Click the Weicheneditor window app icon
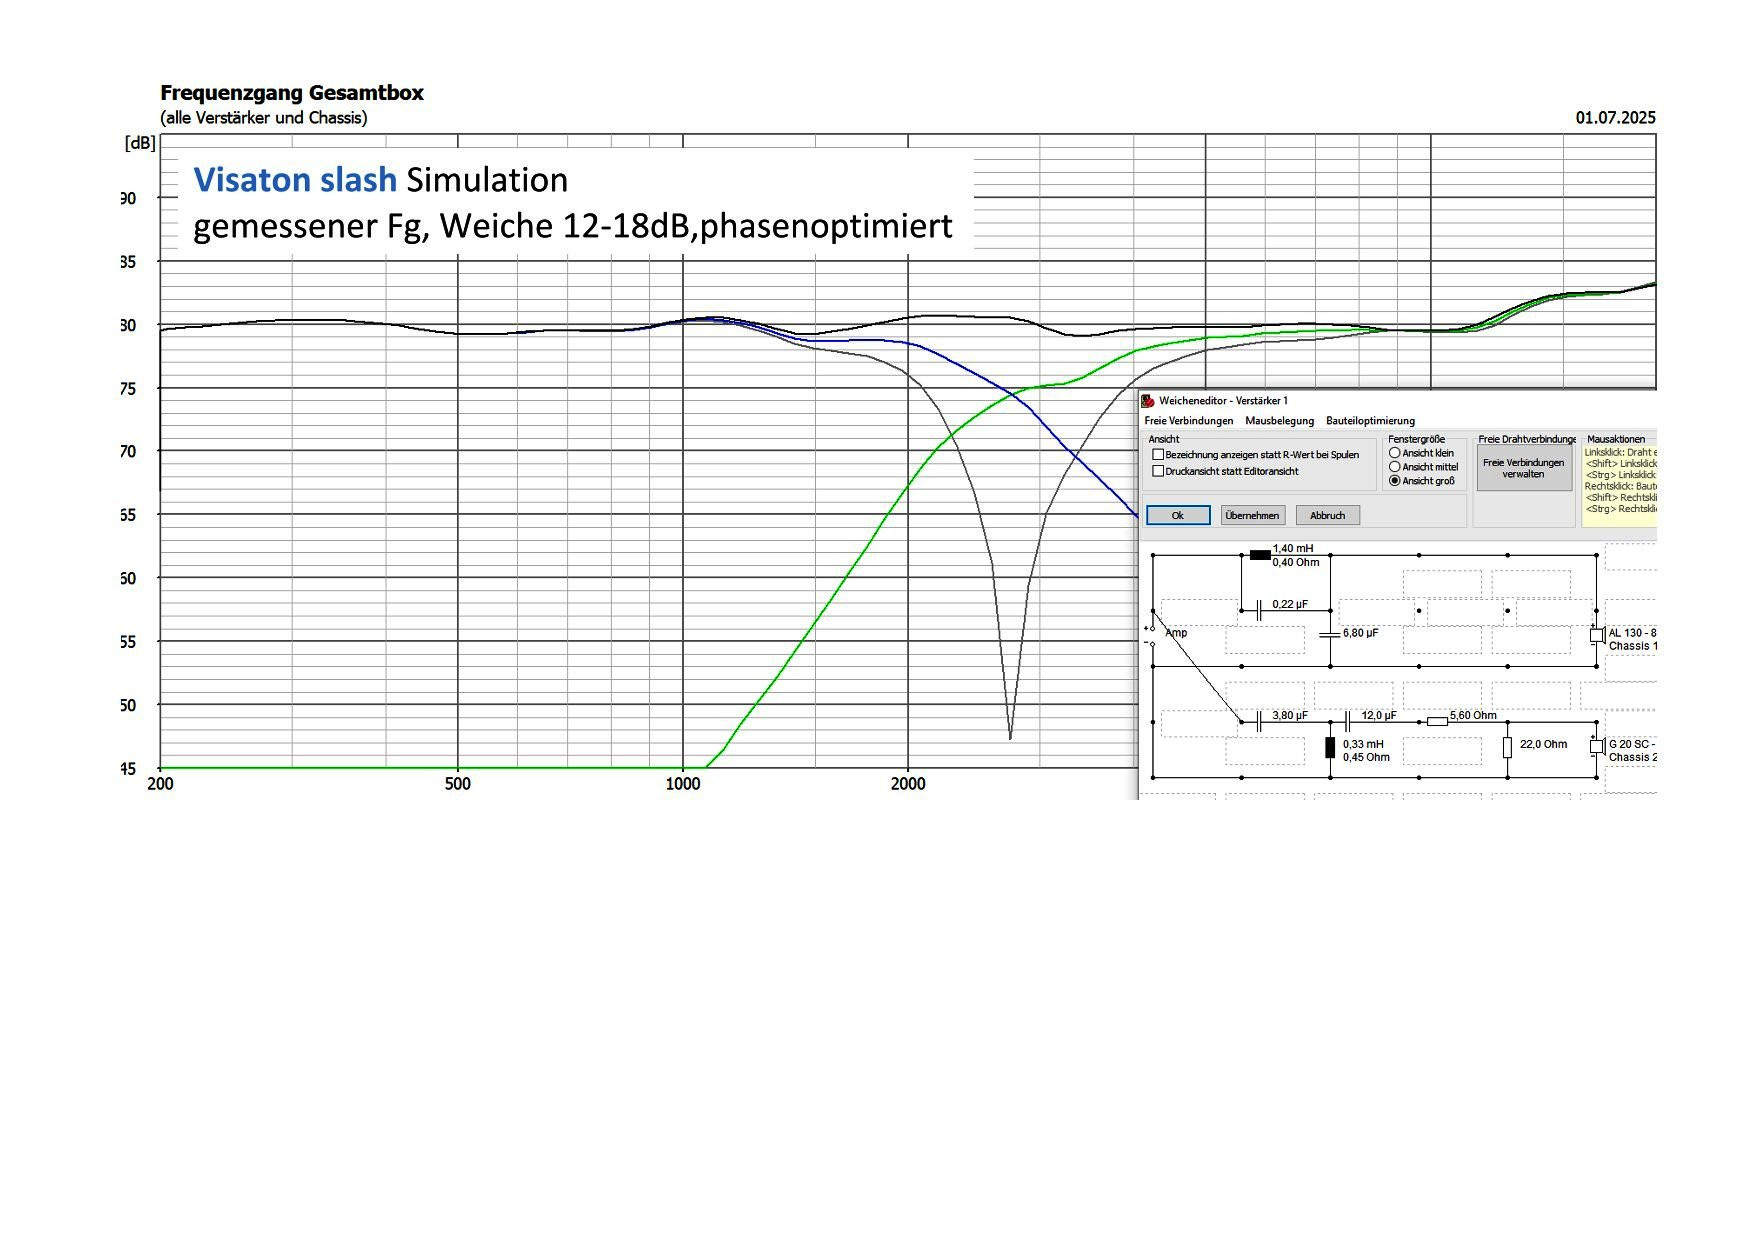The height and width of the screenshot is (1240, 1753). pos(1148,401)
